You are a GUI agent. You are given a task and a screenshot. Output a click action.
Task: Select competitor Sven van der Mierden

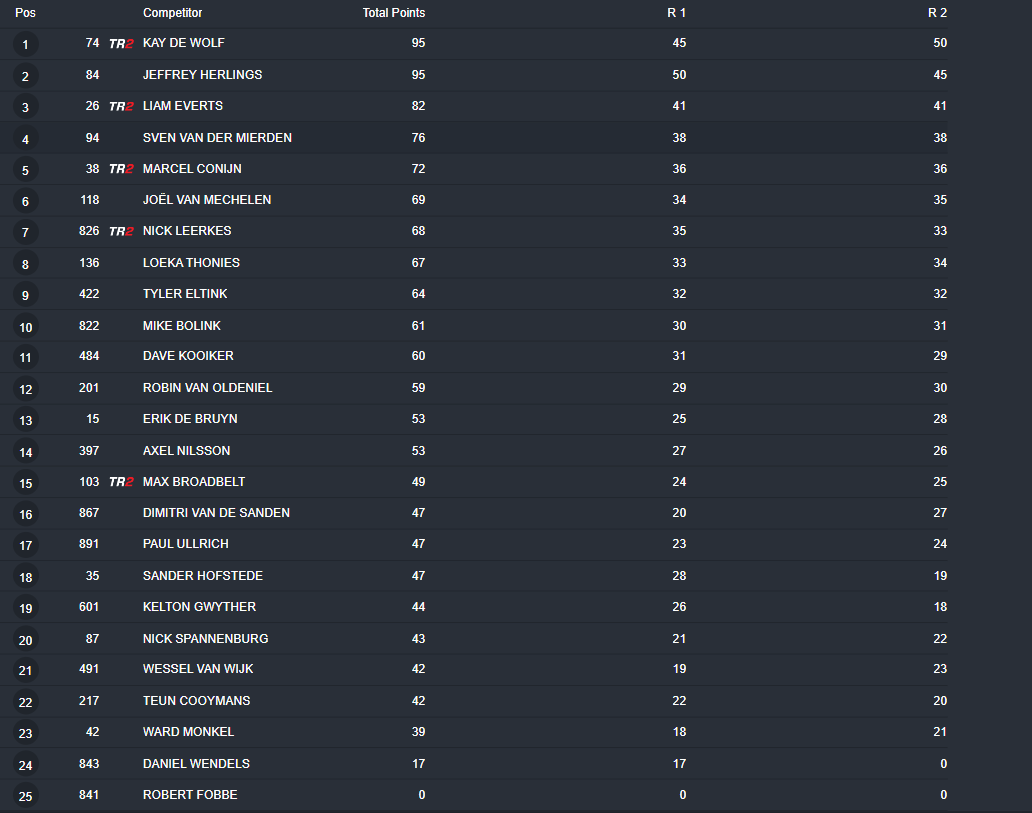click(x=217, y=138)
